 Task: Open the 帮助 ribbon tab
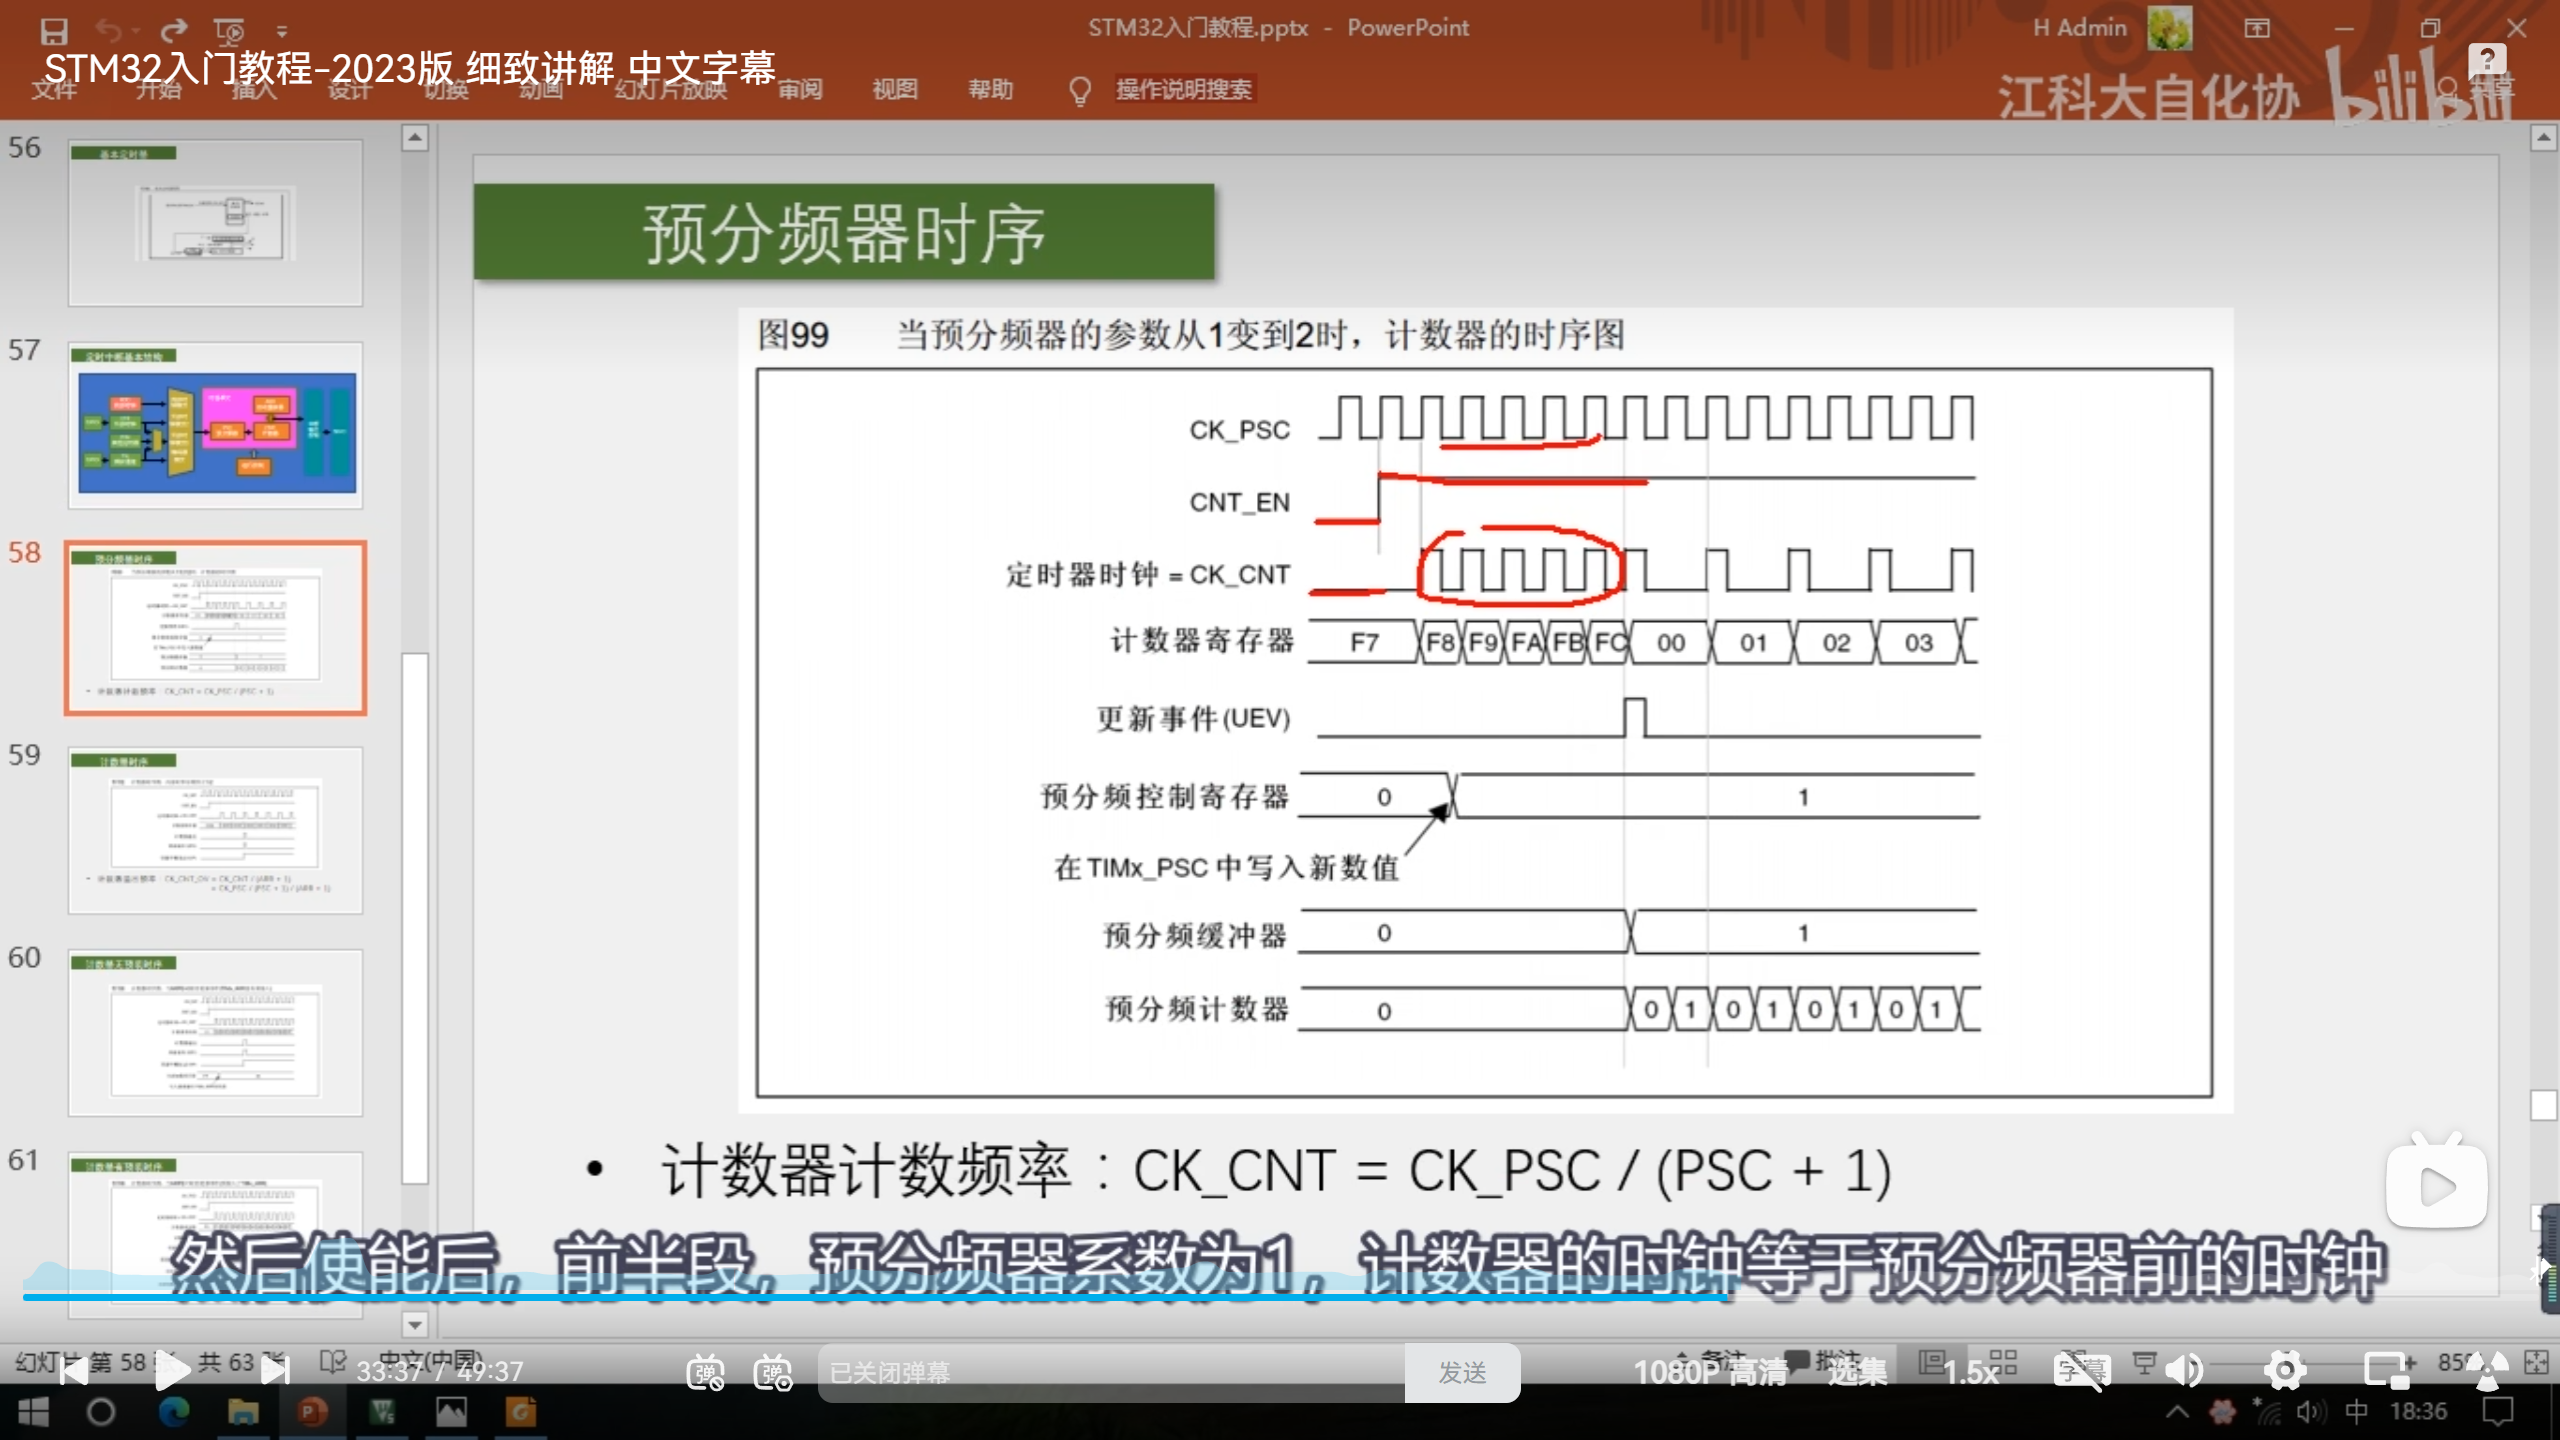coord(990,89)
